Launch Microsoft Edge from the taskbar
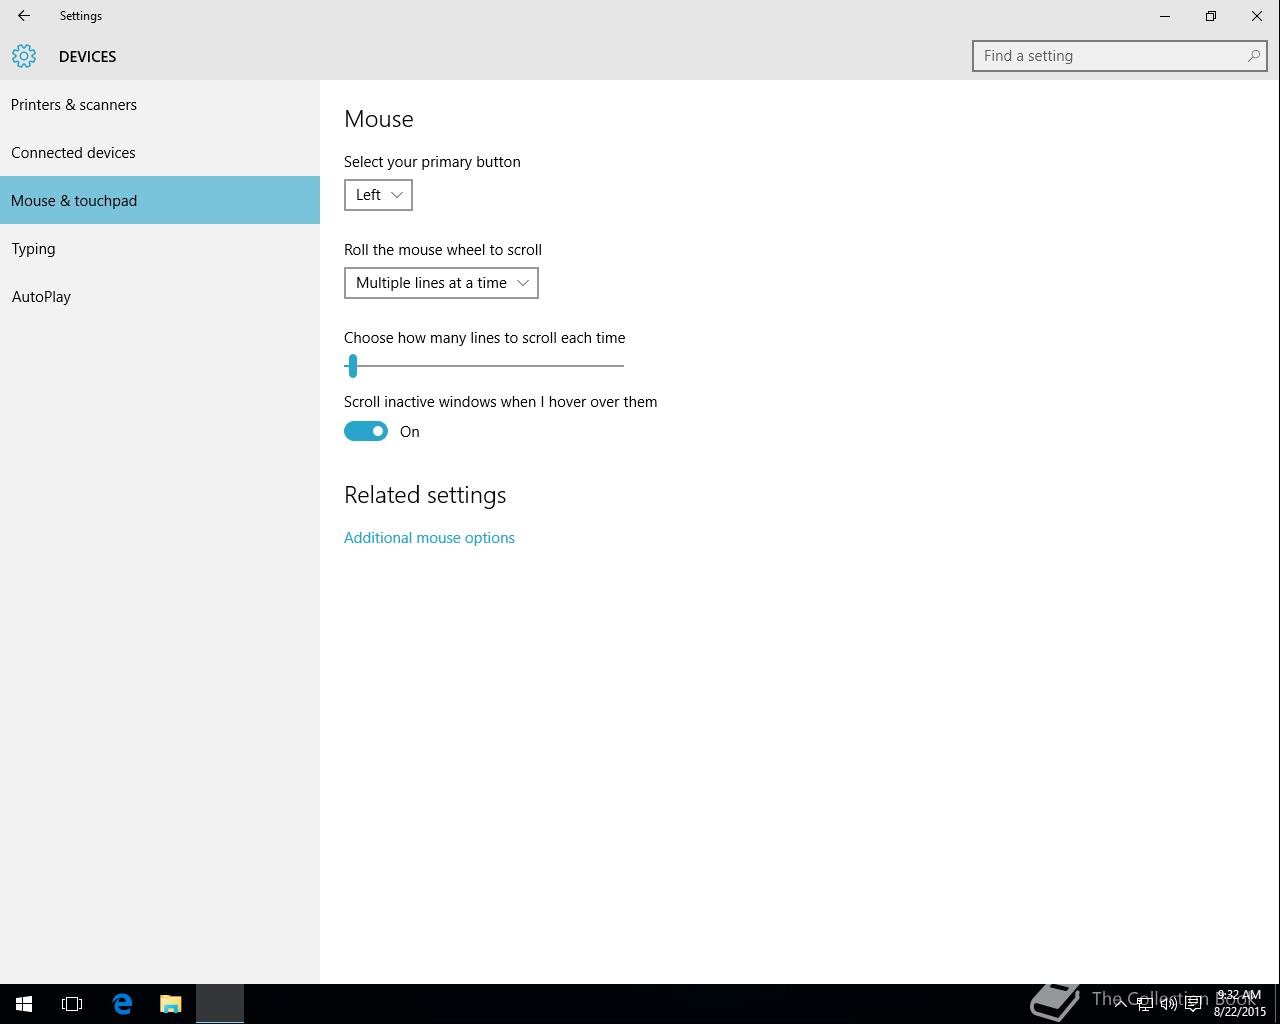Screen dimensions: 1280x1024 122,1004
